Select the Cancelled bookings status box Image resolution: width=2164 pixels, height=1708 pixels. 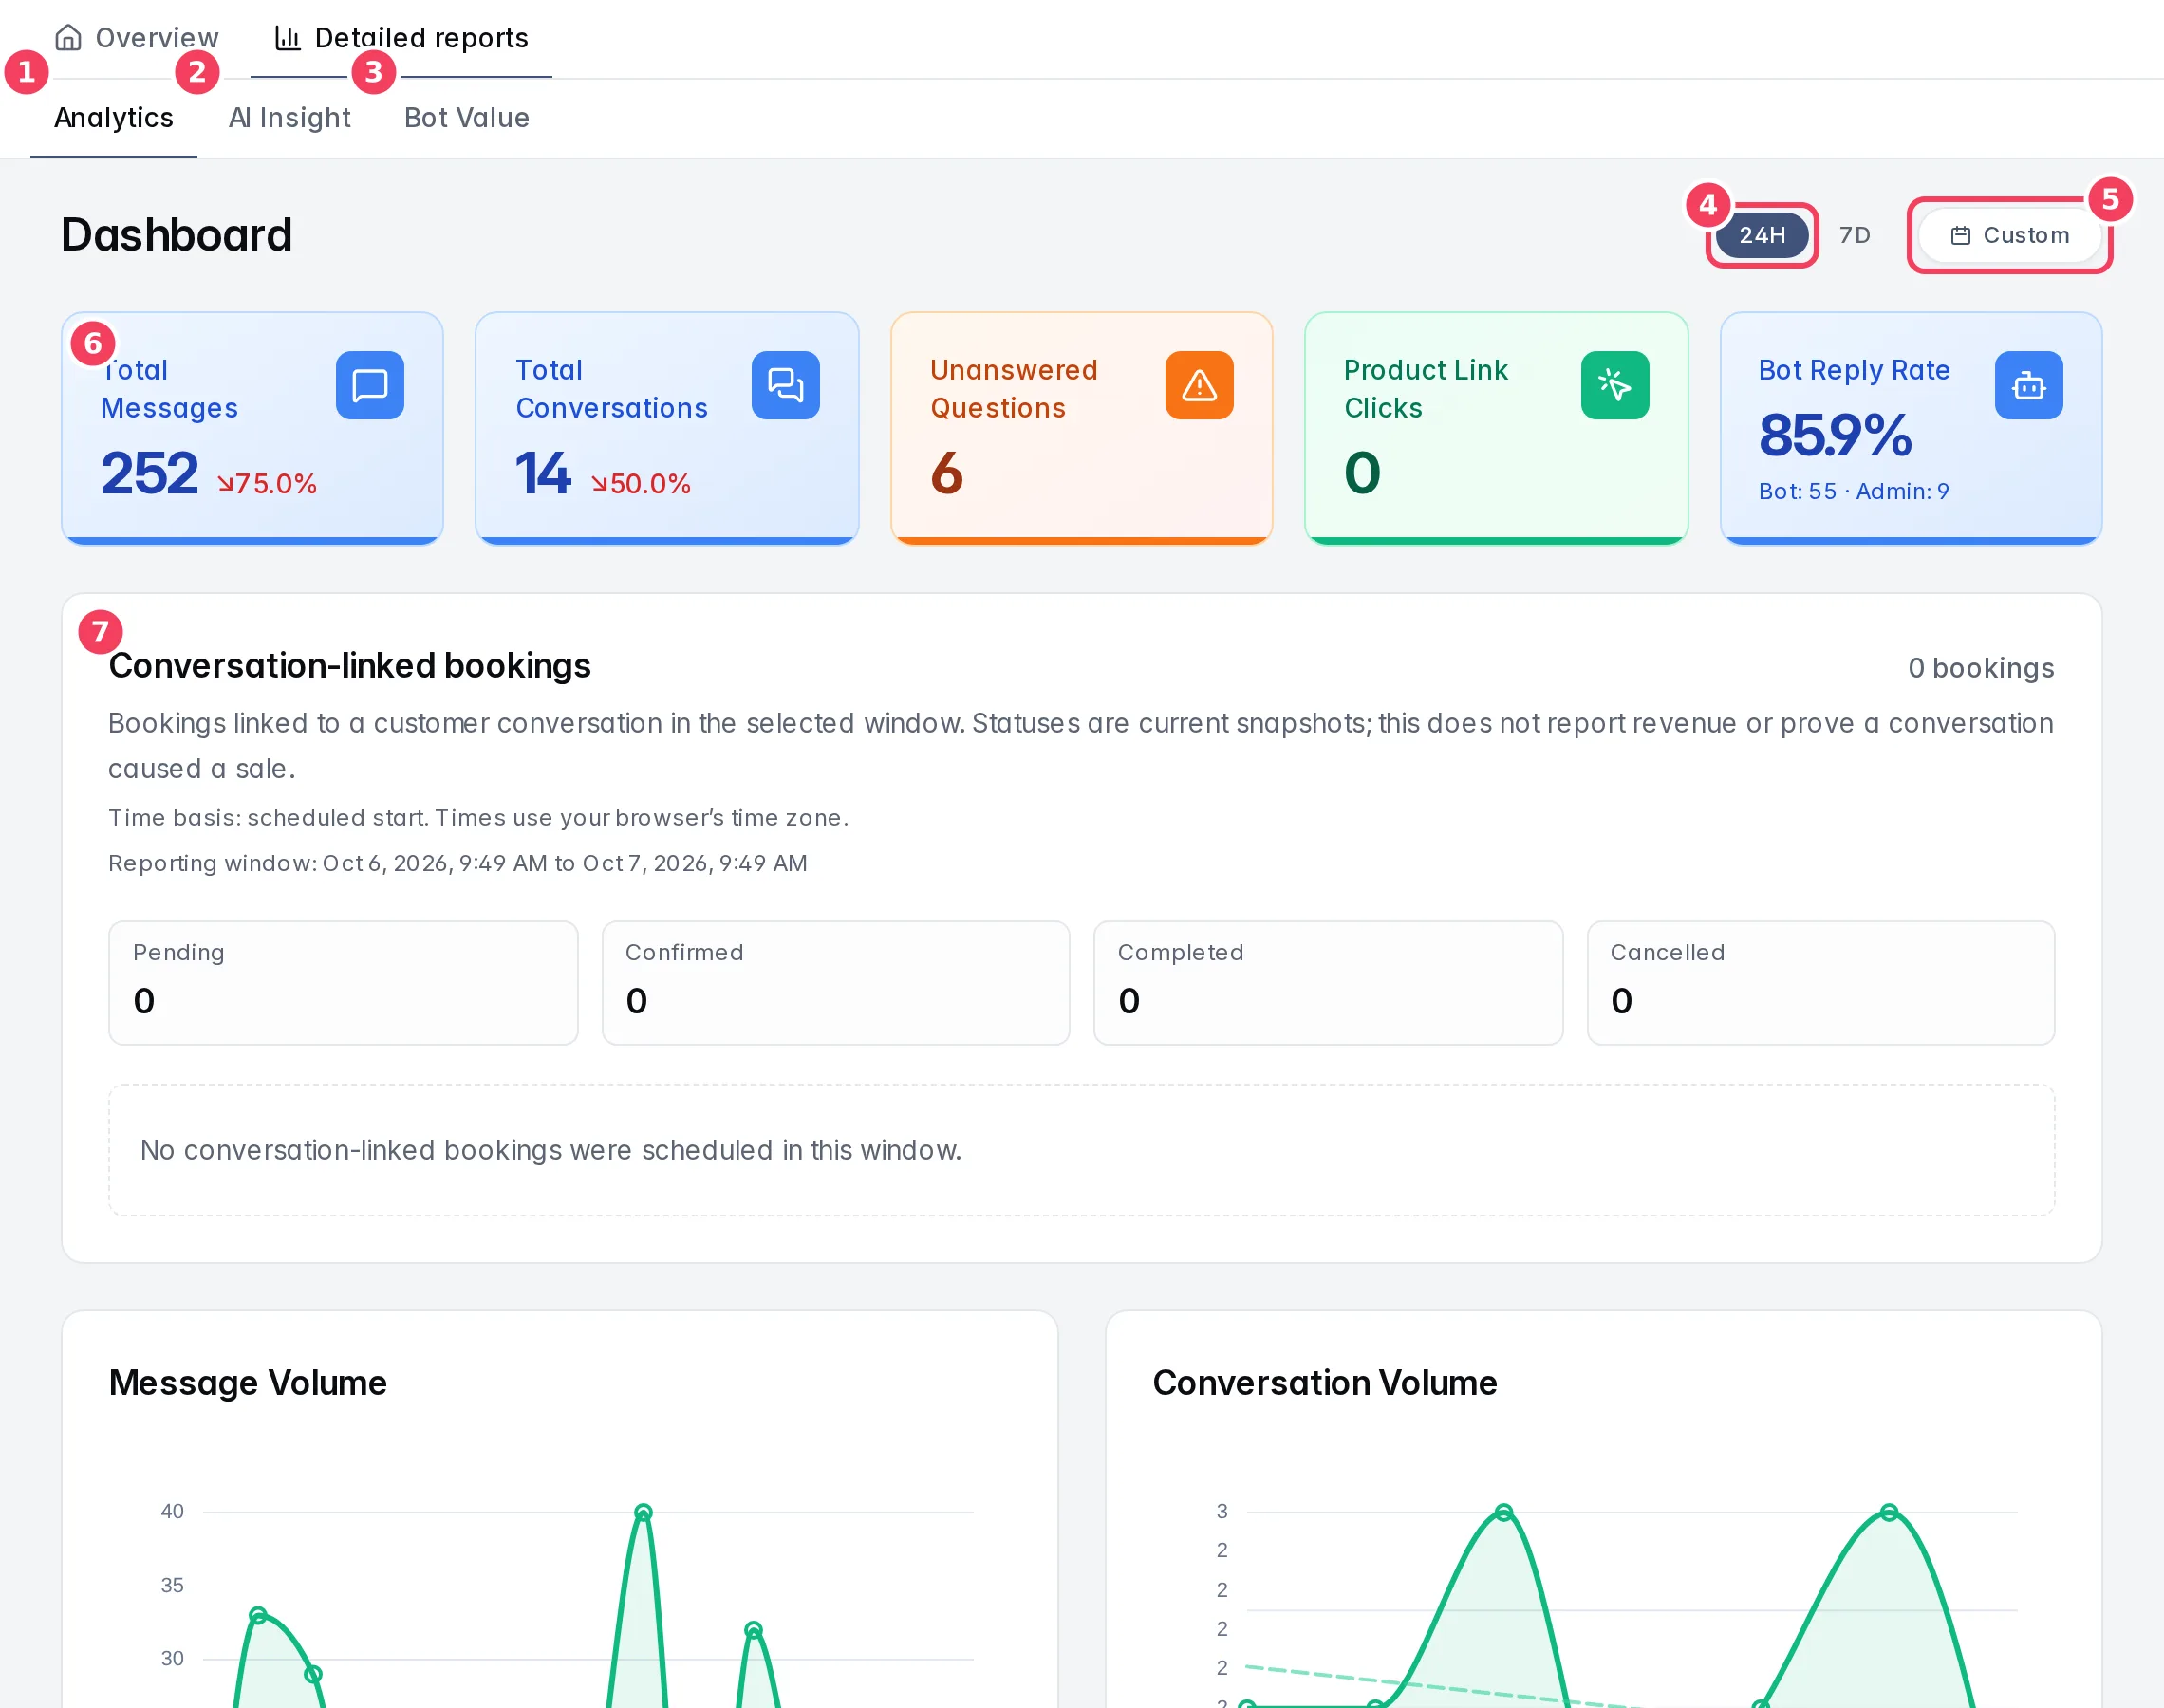point(1820,983)
